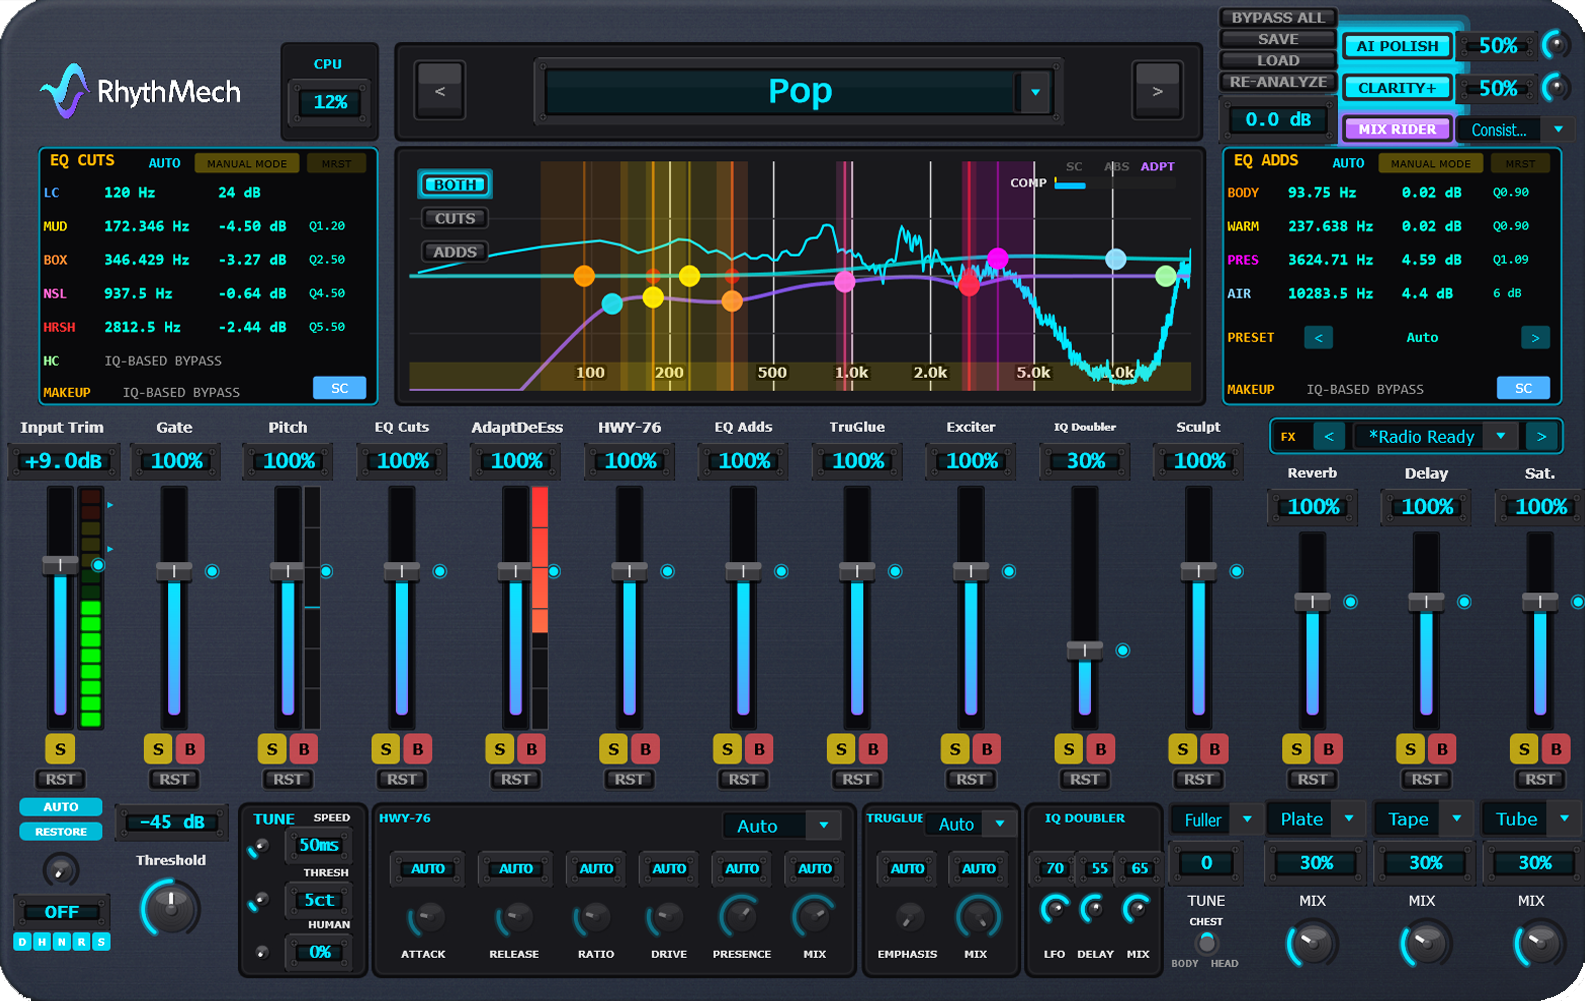Viewport: 1585px width, 1001px height.
Task: Bypass the Exciter module
Action: [987, 749]
